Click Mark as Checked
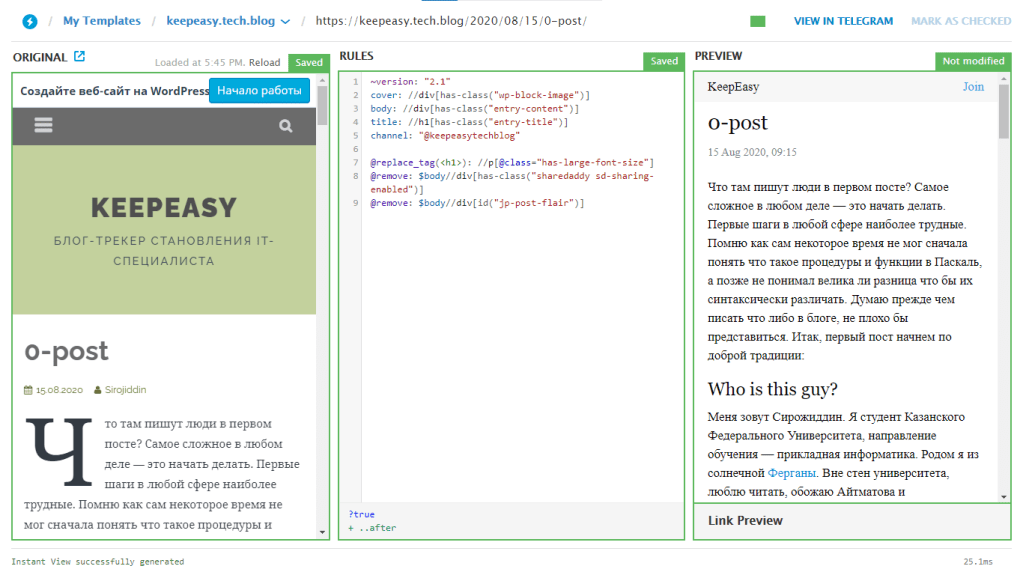Screen dimensions: 1023x575 tap(960, 21)
